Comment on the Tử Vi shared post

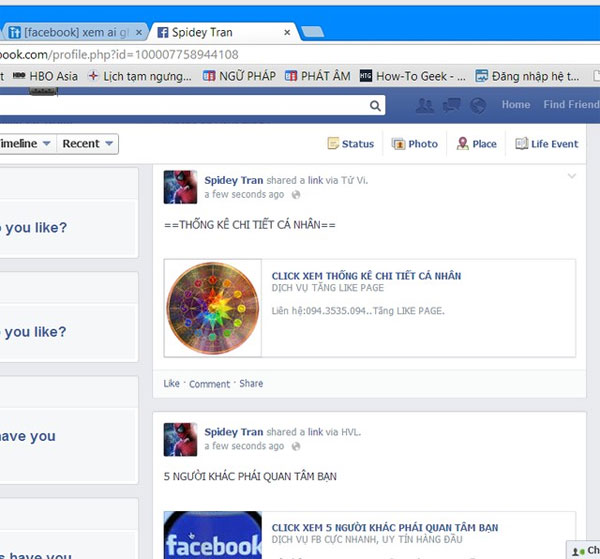(209, 384)
